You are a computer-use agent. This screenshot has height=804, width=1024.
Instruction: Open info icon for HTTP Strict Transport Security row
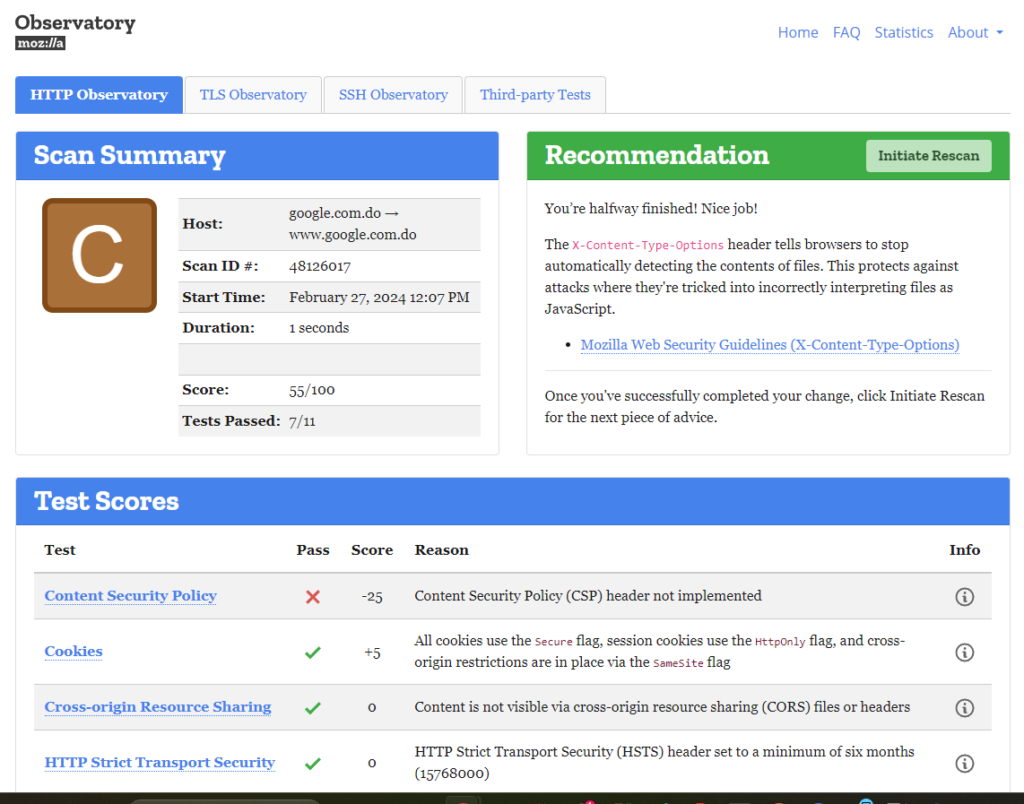click(x=965, y=763)
